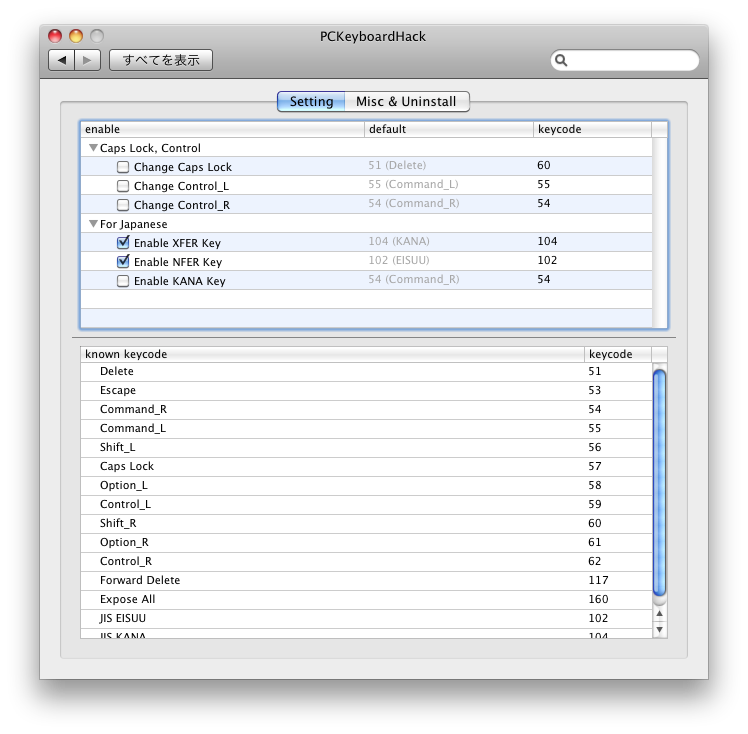Click the default 51 (Delete) cell
The width and height of the screenshot is (748, 734).
click(x=397, y=165)
